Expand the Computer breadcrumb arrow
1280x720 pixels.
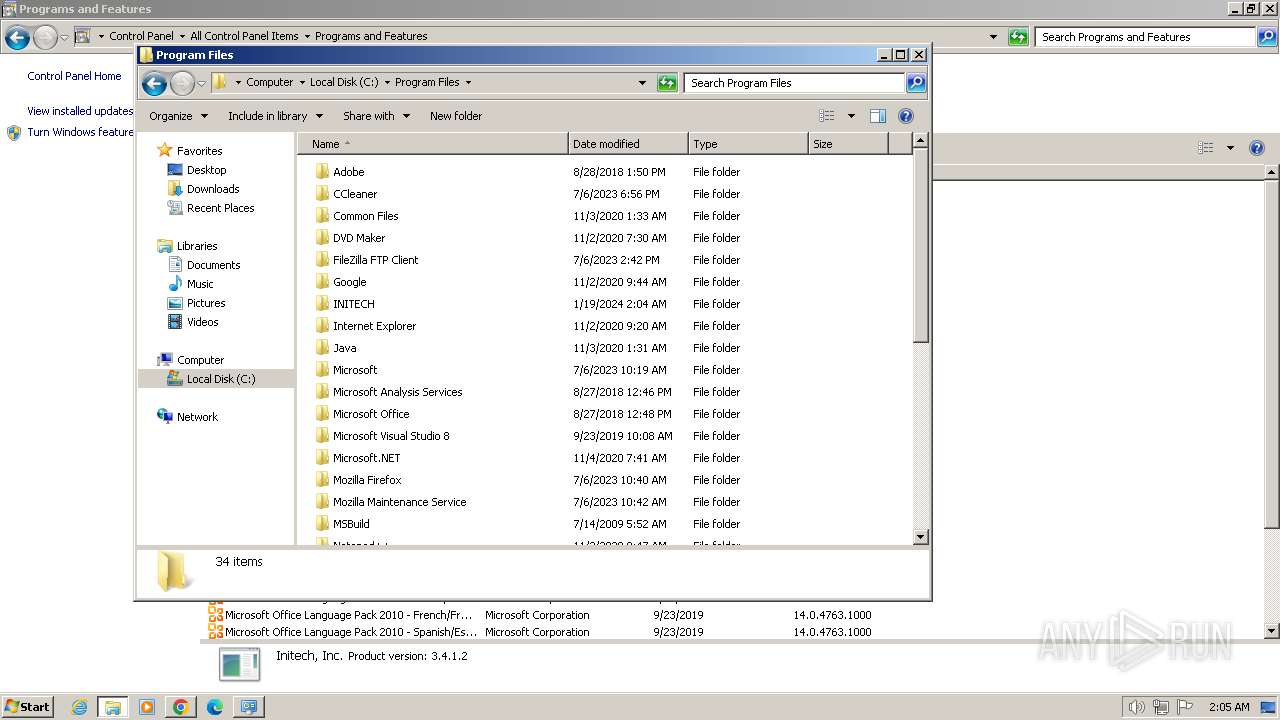click(x=302, y=83)
